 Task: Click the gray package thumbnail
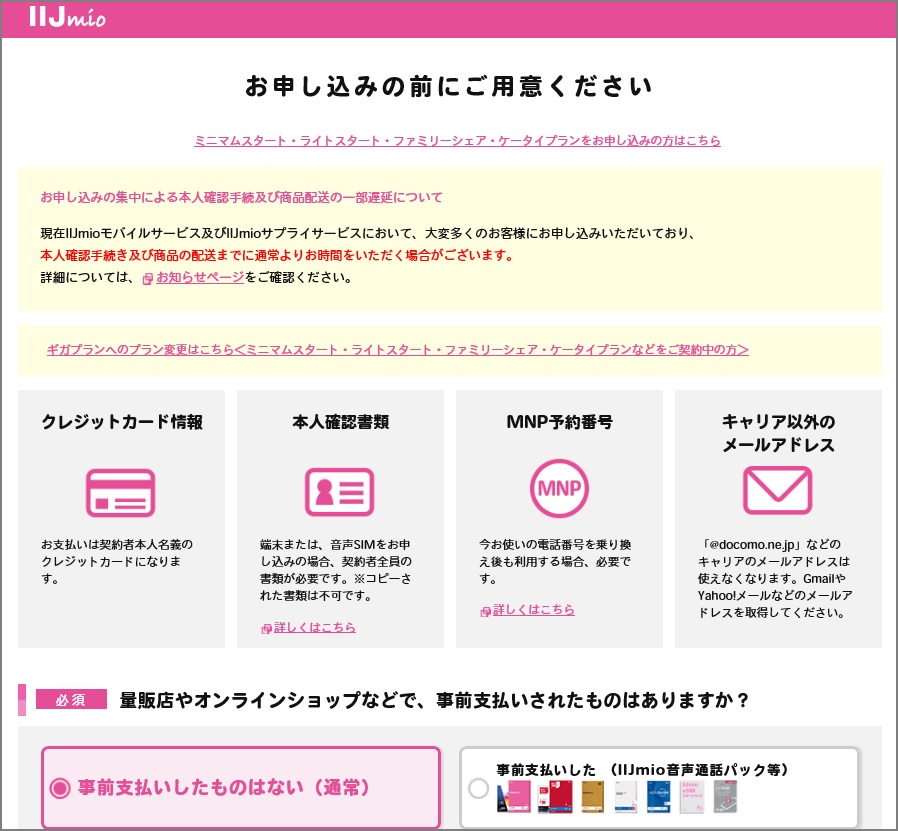725,797
